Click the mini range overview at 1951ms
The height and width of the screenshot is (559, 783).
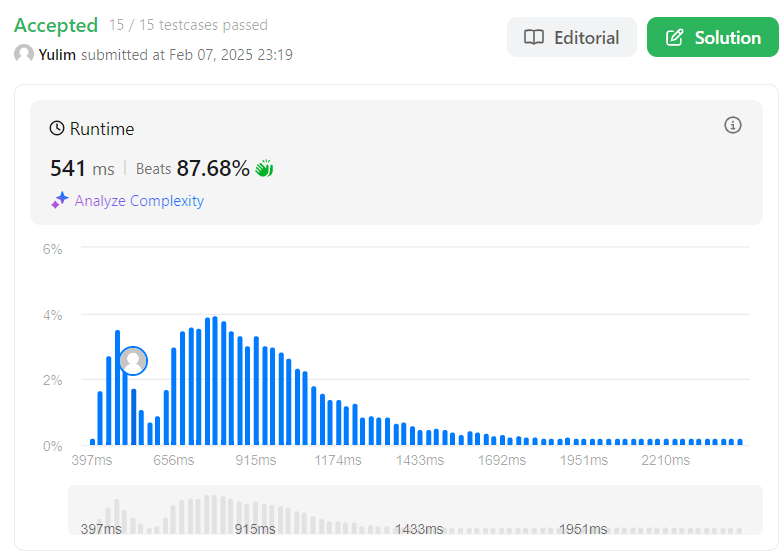(x=583, y=529)
